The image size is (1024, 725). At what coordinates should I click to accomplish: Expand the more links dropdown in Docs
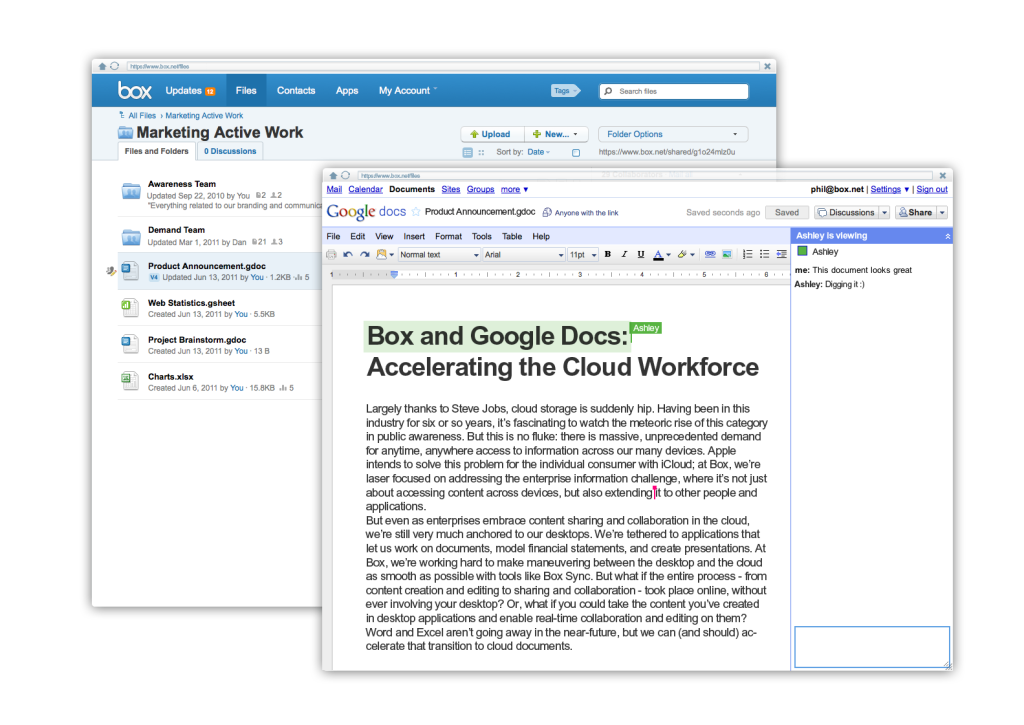tap(515, 189)
